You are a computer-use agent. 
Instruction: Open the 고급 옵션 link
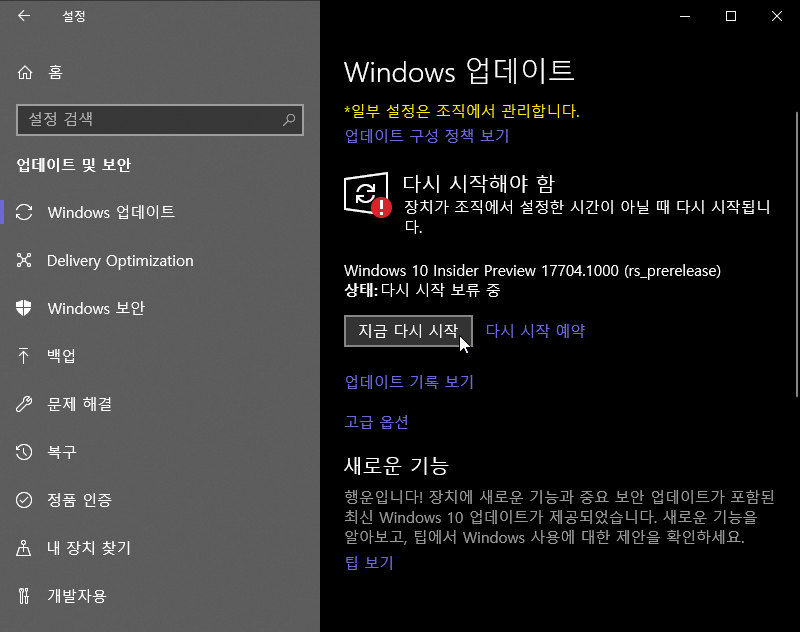click(x=377, y=422)
